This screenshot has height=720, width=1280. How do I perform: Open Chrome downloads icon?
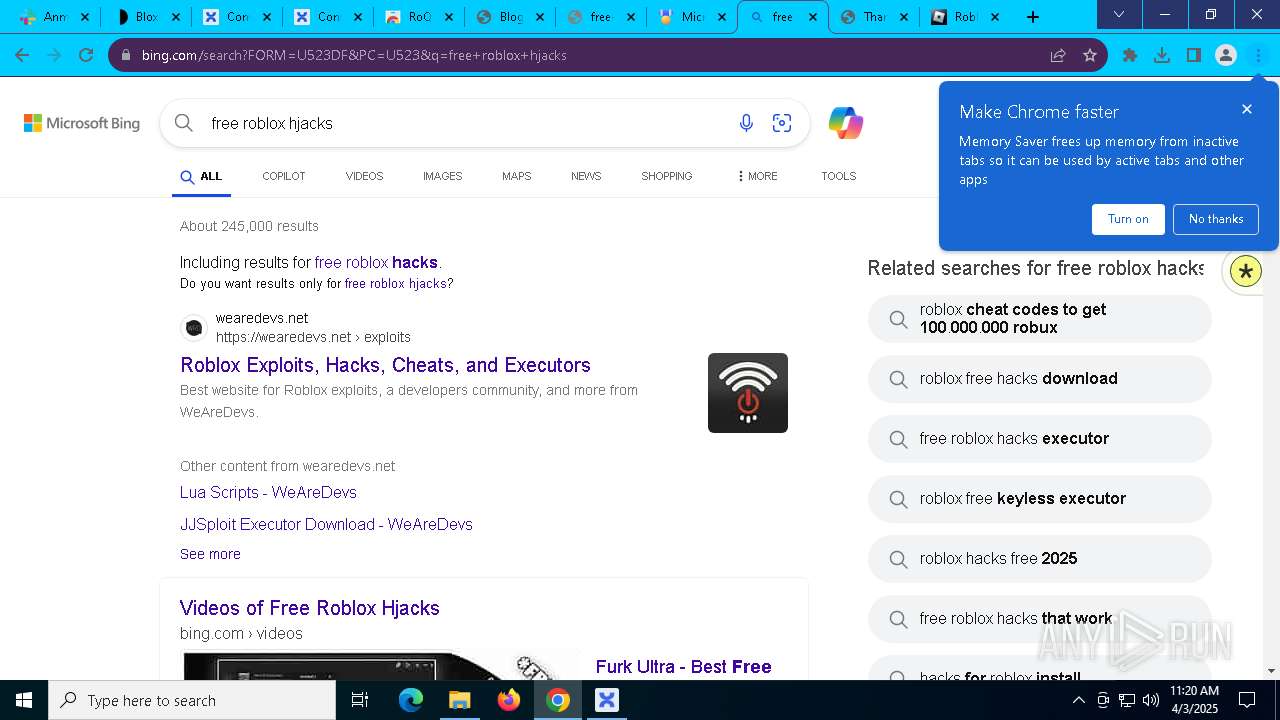tap(1162, 55)
